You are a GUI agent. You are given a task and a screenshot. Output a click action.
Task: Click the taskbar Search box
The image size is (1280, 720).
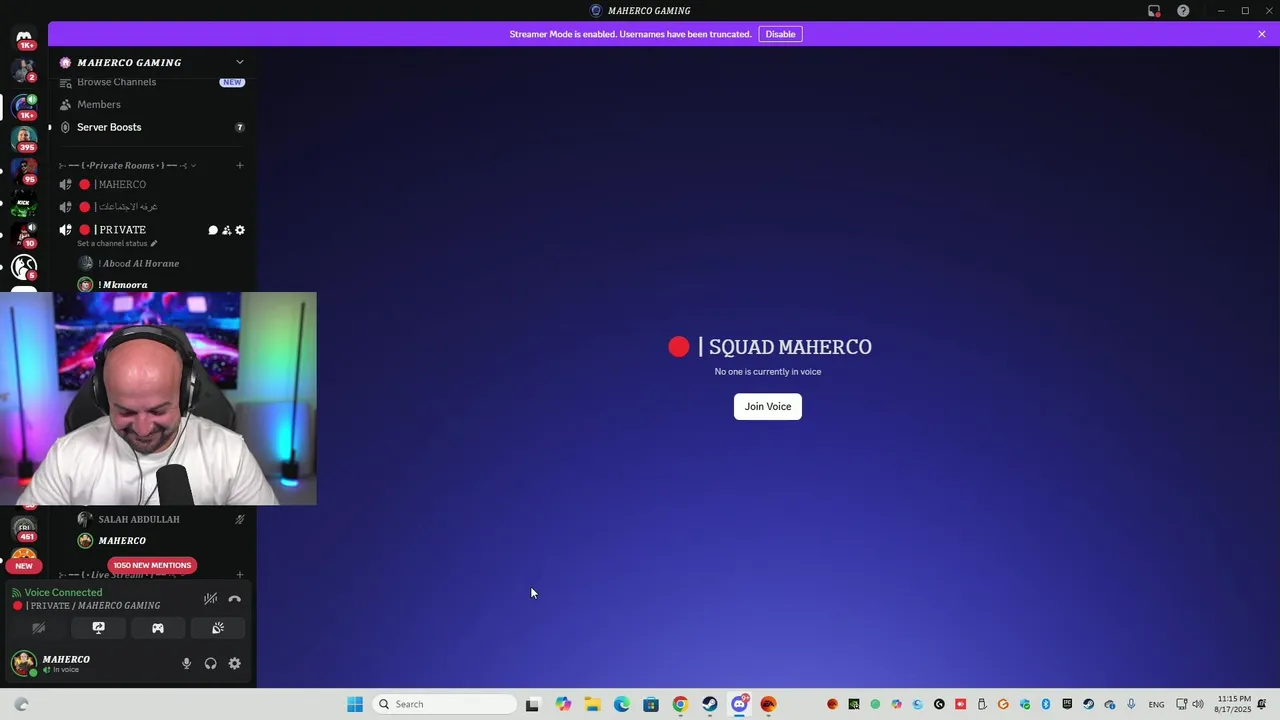pos(446,704)
